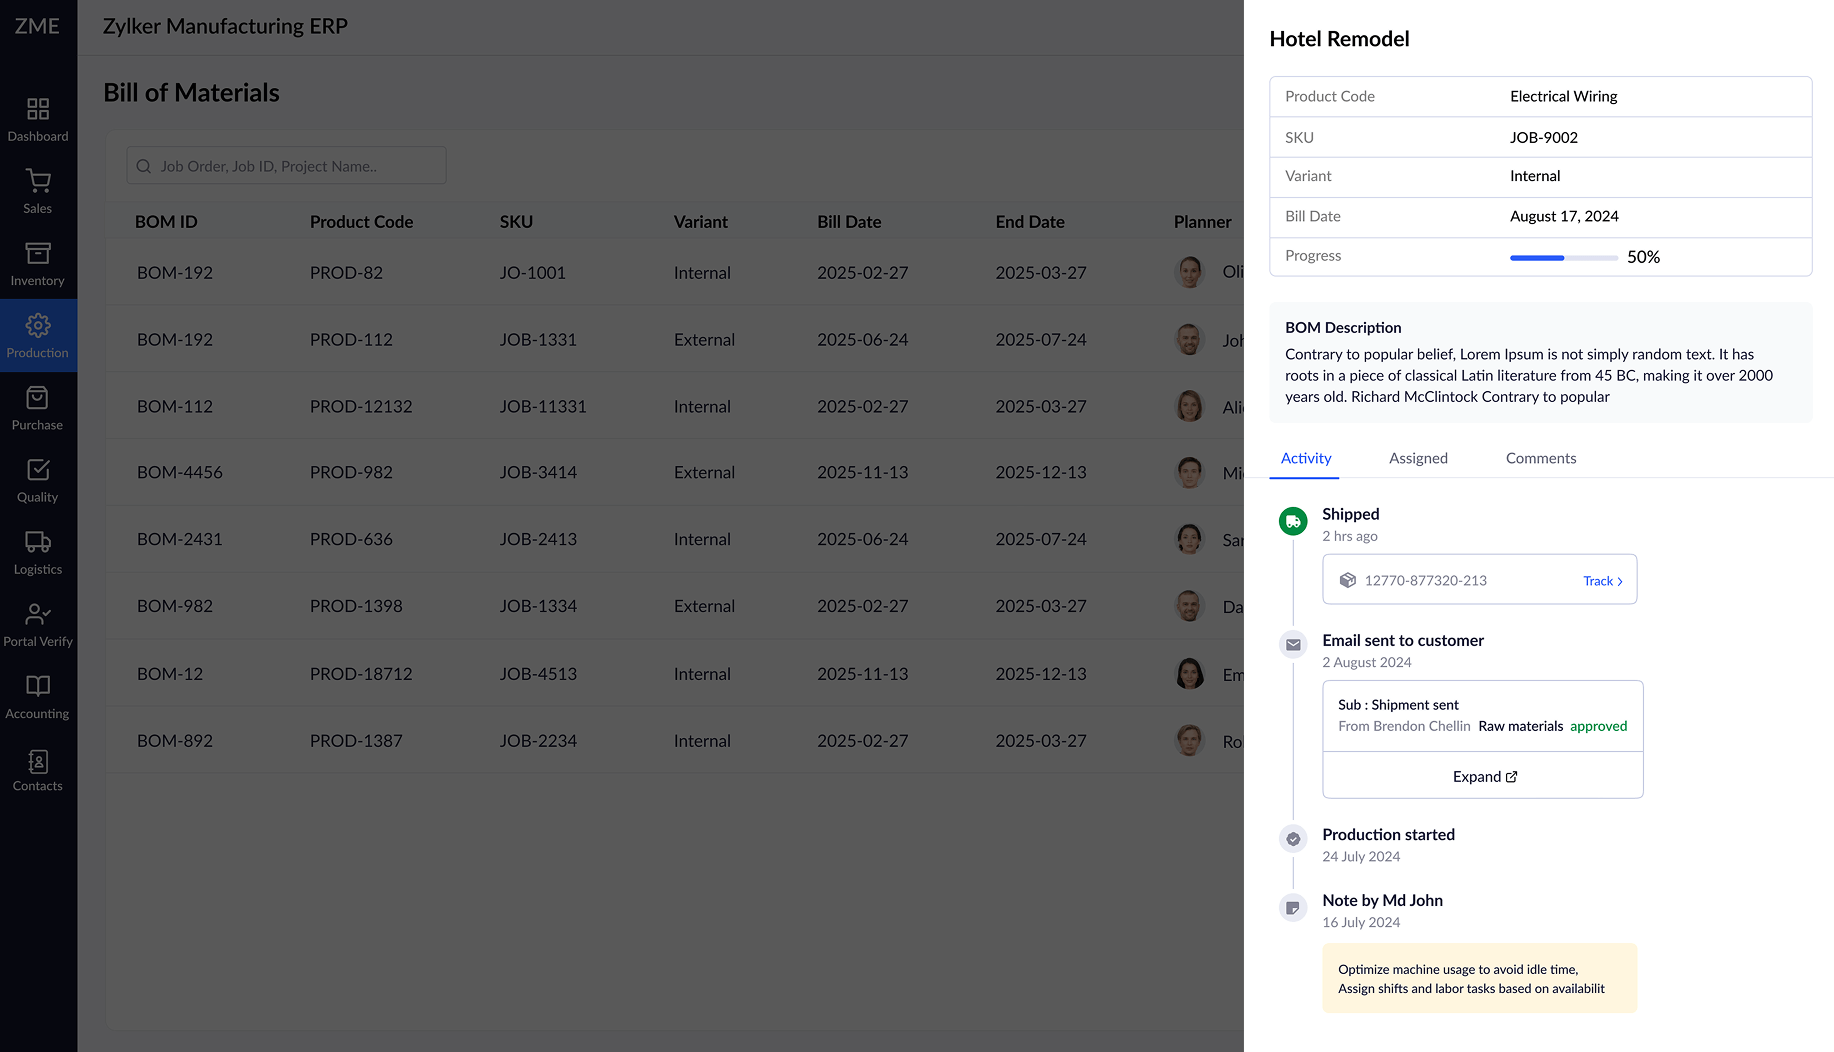Open the Purchase bag icon
Viewport: 1834px width, 1052px height.
click(x=38, y=398)
